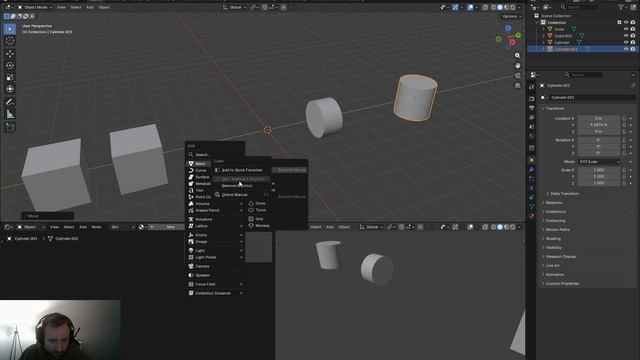Disable Cylinder.001 render camera icon in outliner
640x360 pixels.
(x=633, y=49)
